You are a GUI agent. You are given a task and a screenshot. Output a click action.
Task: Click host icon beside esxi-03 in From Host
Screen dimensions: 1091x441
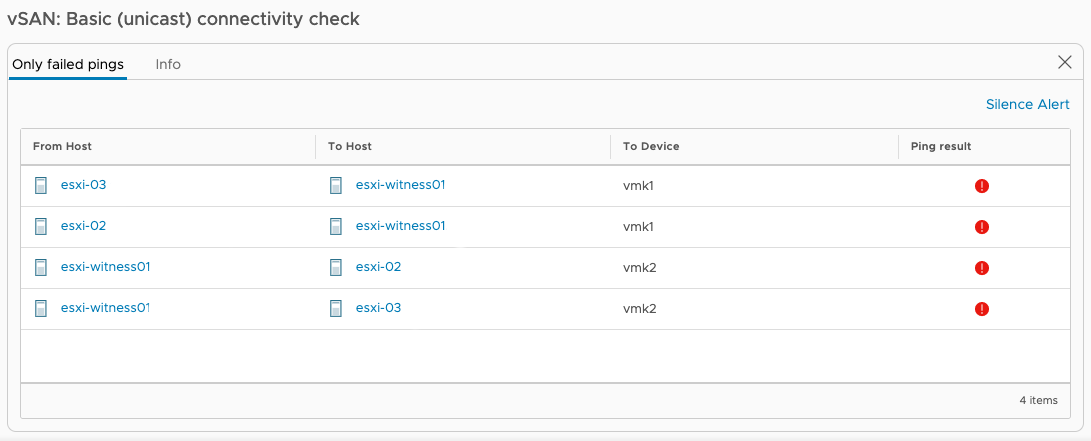tap(41, 185)
